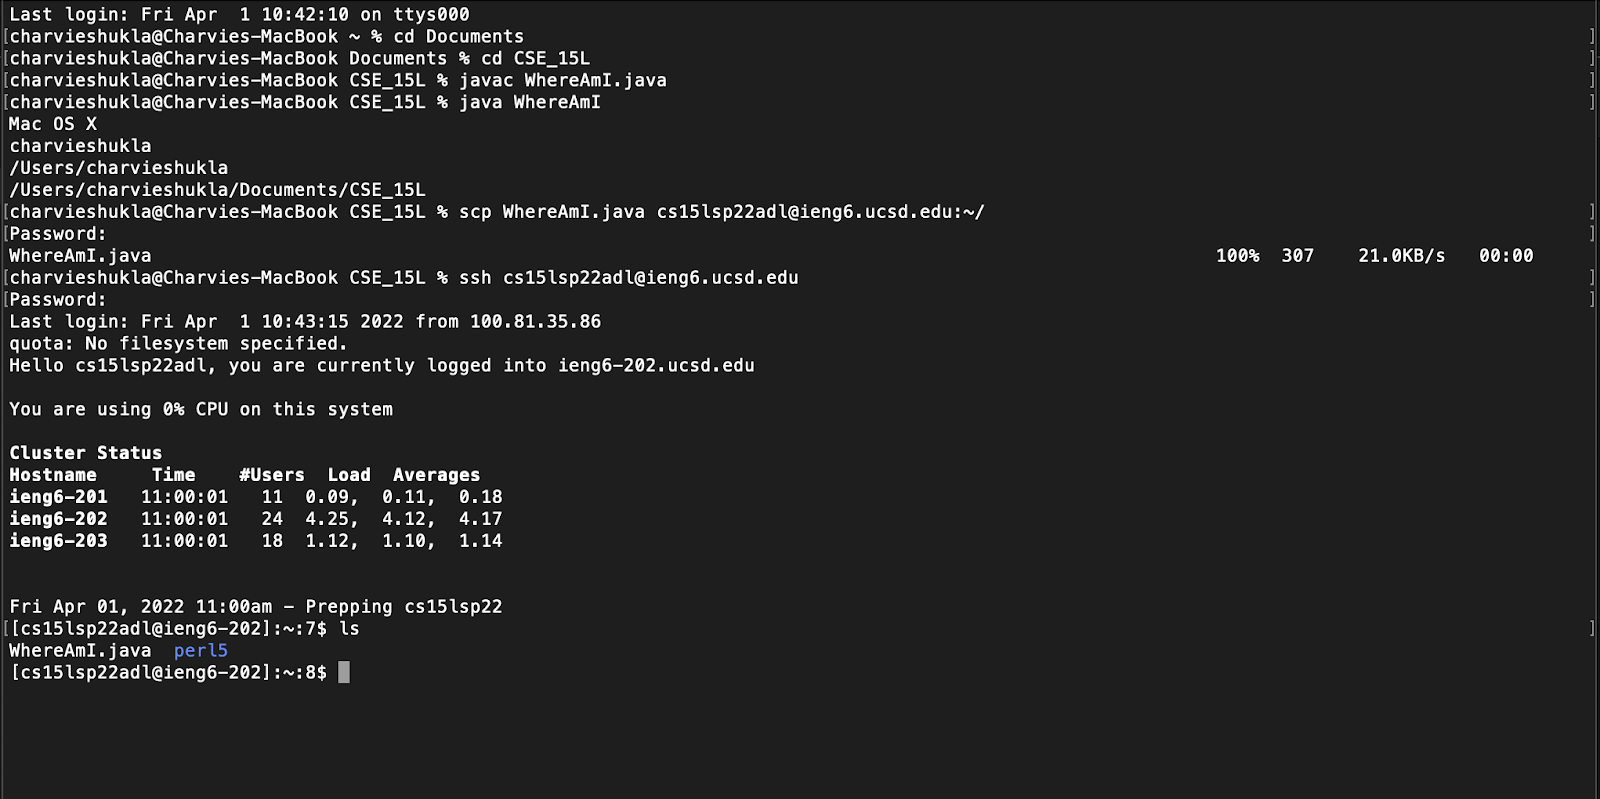Viewport: 1600px width, 799px height.
Task: Click WhereAmI.java in the ls output
Action: click(80, 650)
